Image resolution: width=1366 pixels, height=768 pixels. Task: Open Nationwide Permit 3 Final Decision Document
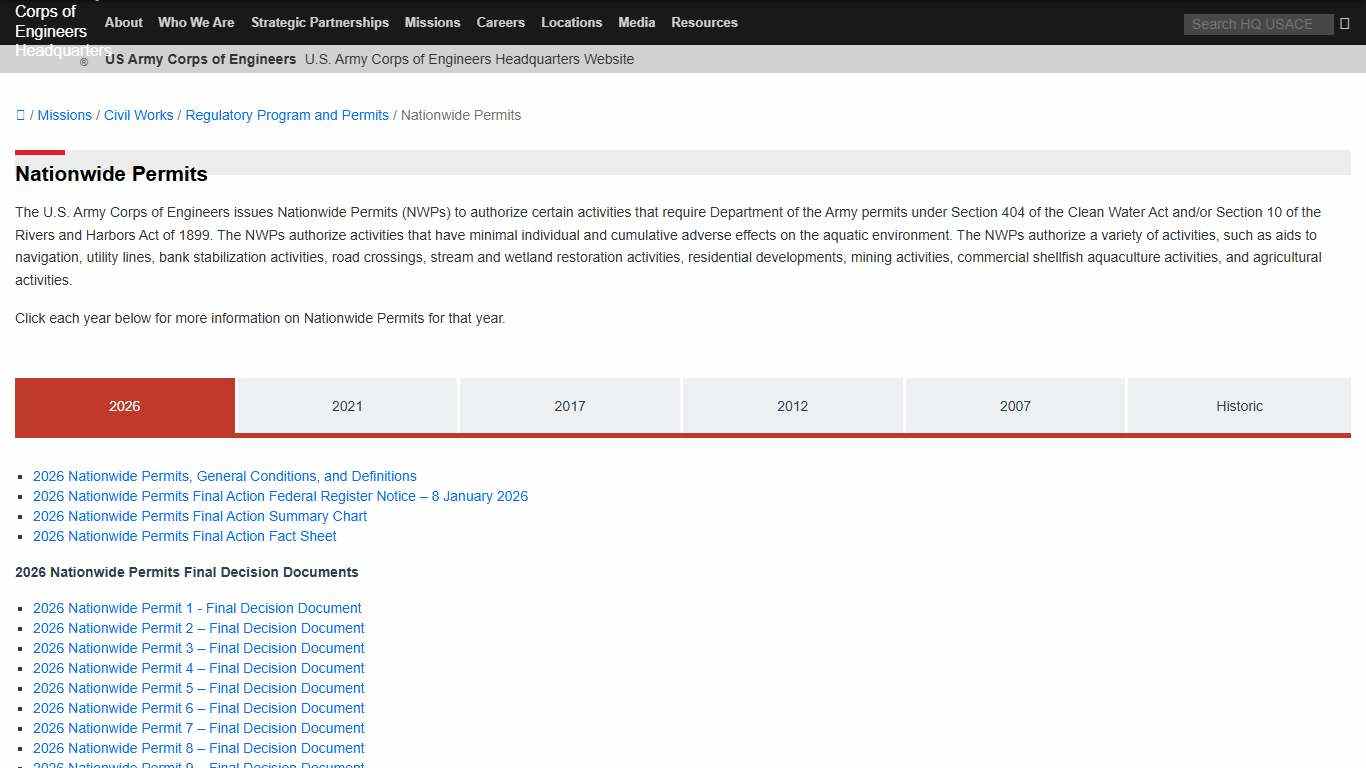198,648
